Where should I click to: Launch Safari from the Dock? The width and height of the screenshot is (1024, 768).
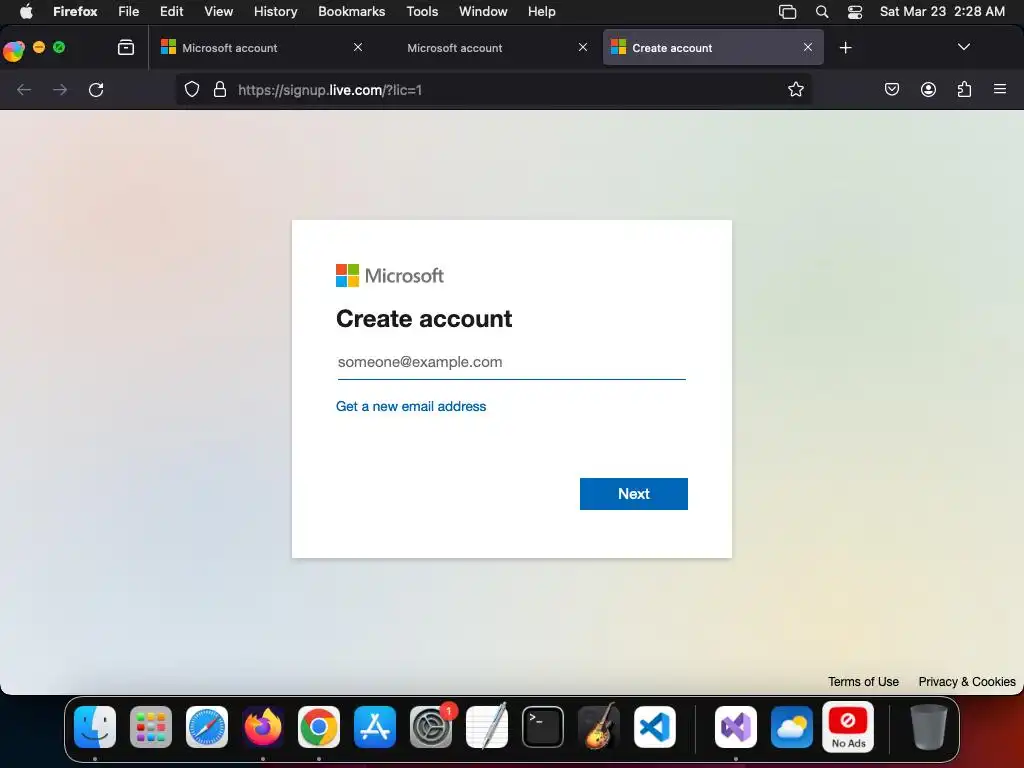click(x=207, y=726)
